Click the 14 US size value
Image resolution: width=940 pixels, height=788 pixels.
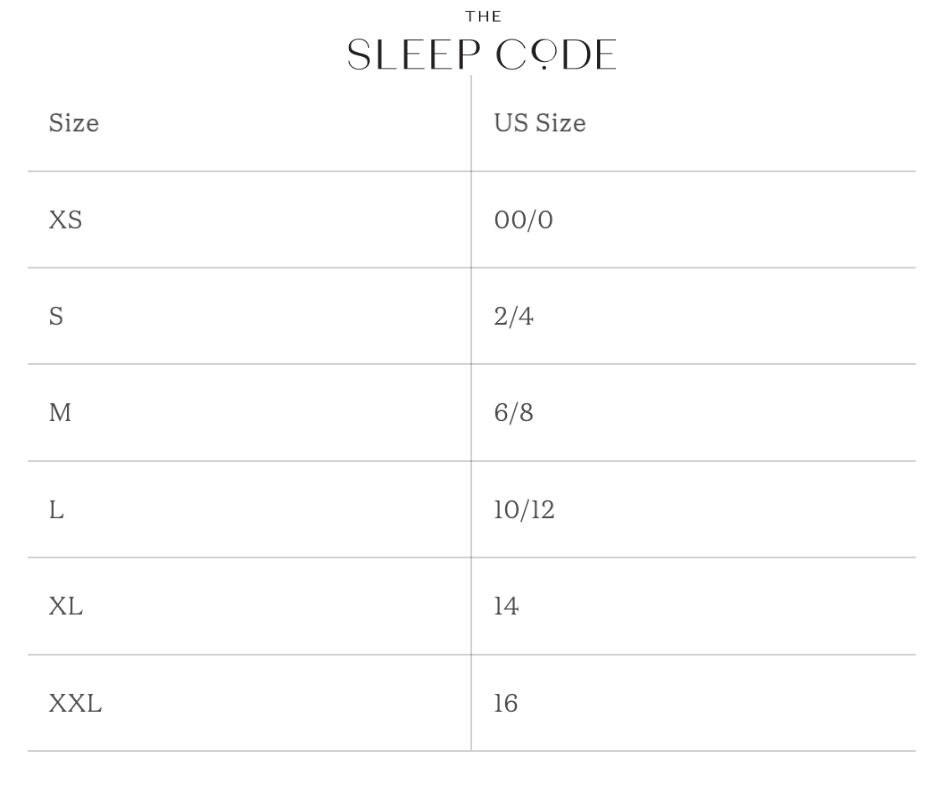[x=506, y=607]
